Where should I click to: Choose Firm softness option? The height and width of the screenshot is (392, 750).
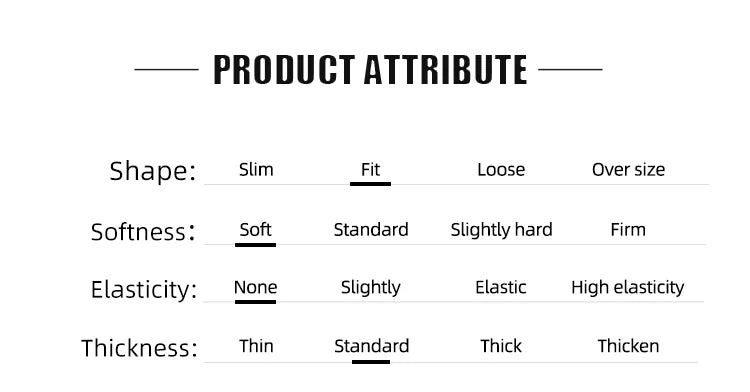click(x=628, y=230)
